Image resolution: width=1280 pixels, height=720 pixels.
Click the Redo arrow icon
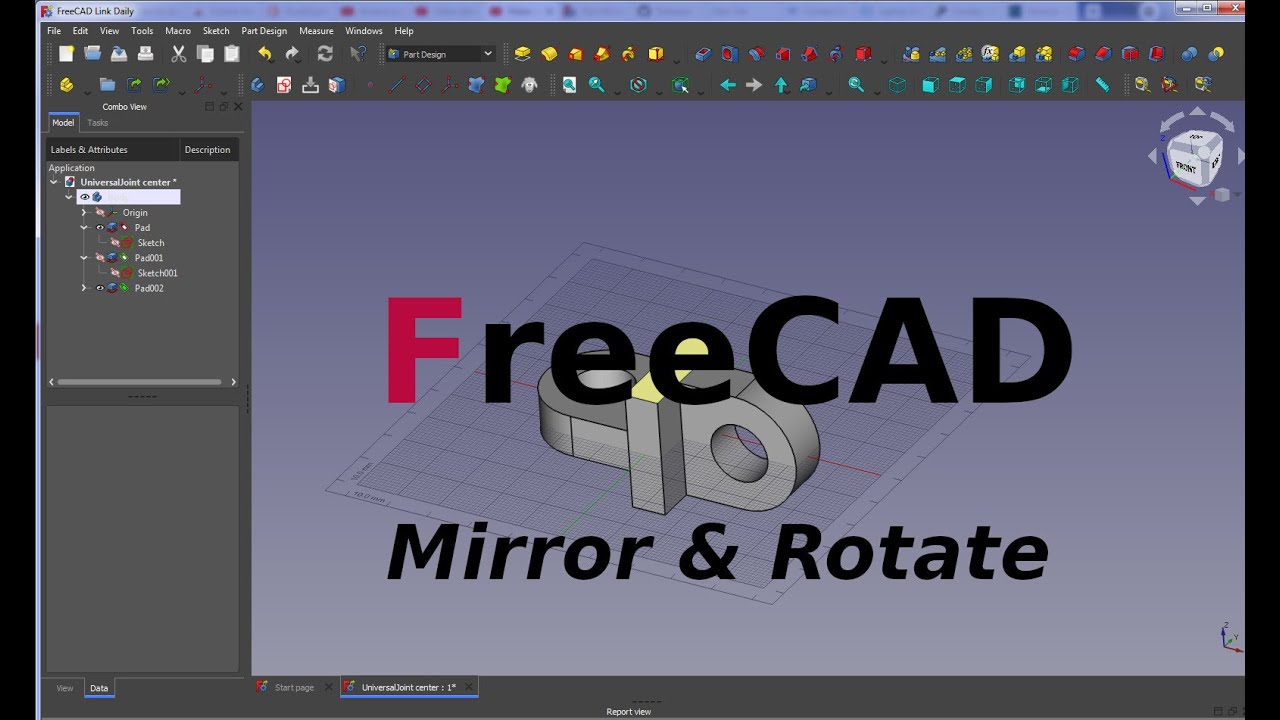292,54
